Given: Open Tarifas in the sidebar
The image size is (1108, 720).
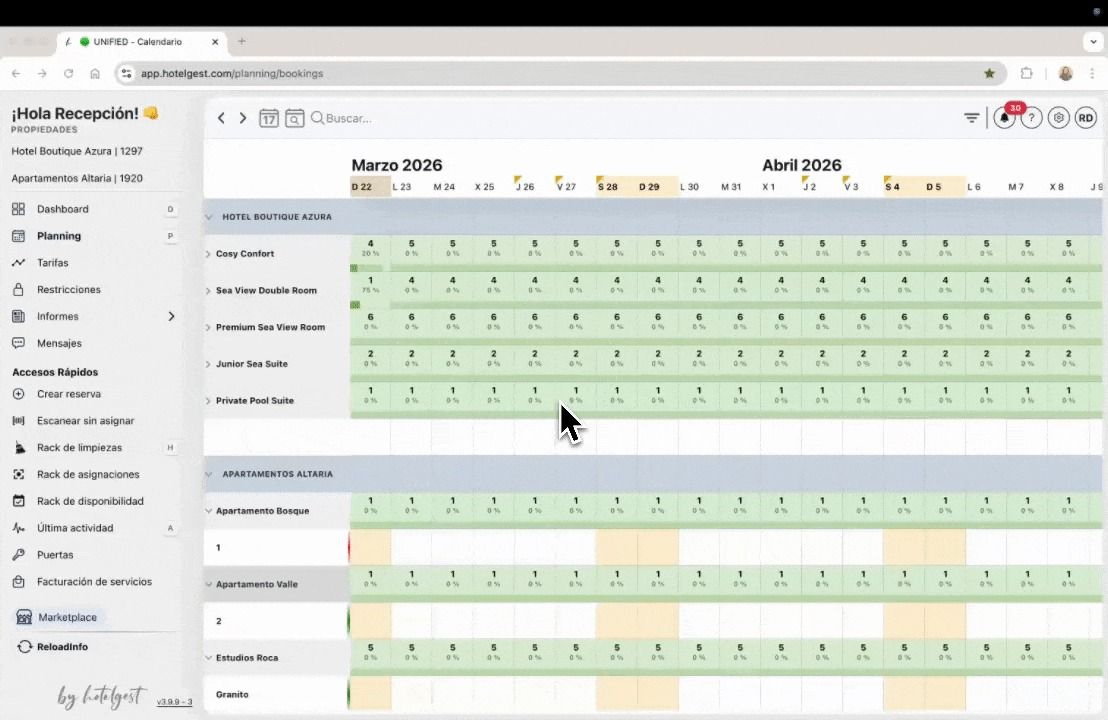Looking at the screenshot, I should (x=52, y=263).
